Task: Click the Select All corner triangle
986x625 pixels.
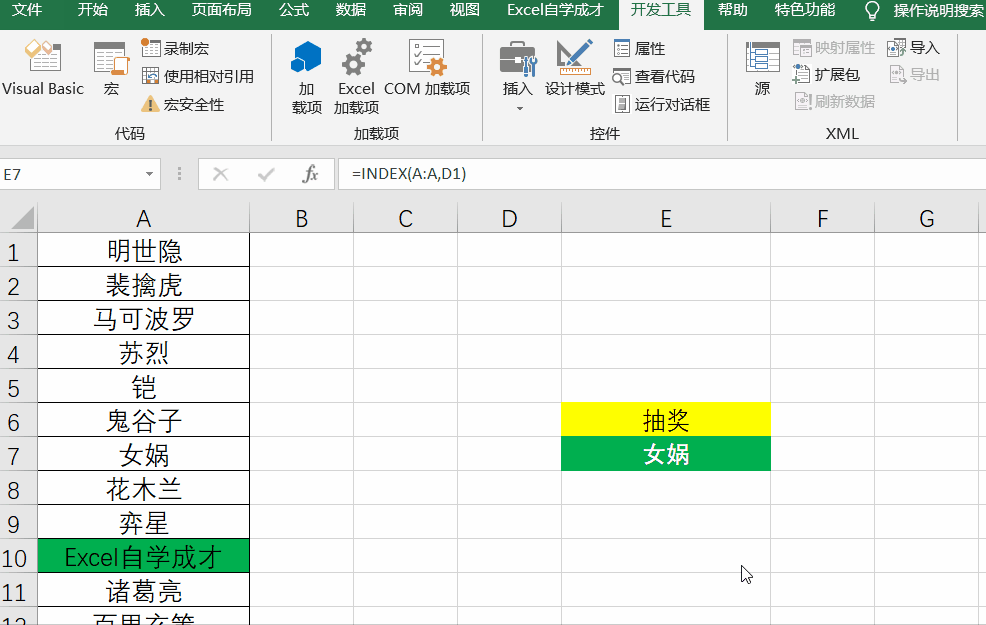Action: click(22, 218)
